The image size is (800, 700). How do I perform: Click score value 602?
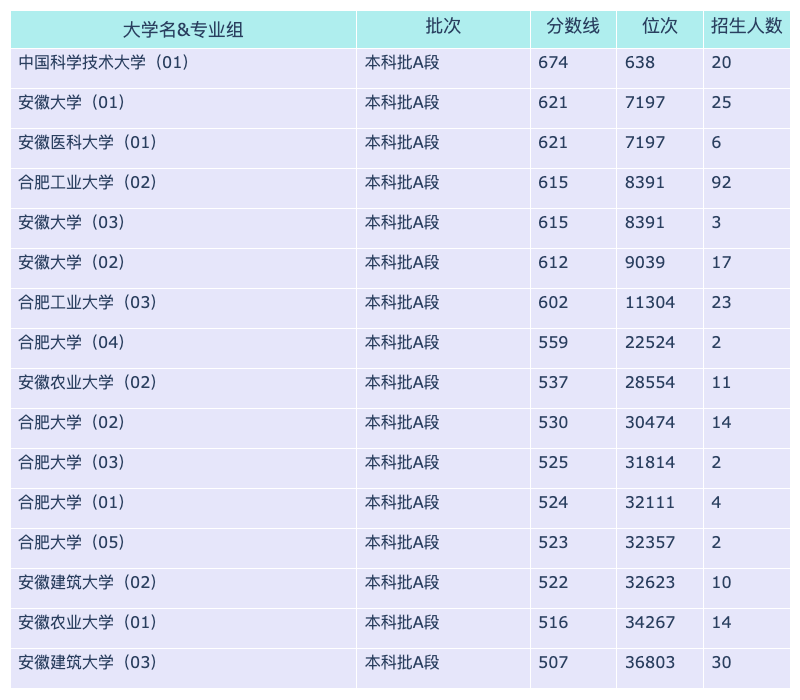click(553, 302)
